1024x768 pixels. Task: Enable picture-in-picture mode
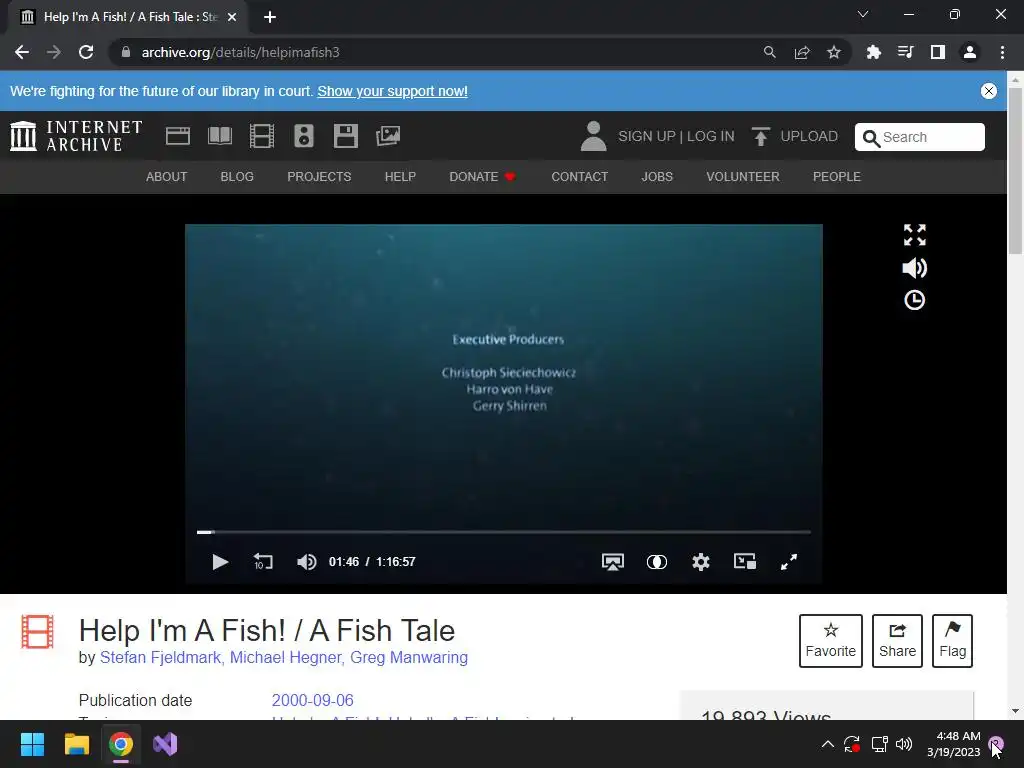(x=744, y=562)
